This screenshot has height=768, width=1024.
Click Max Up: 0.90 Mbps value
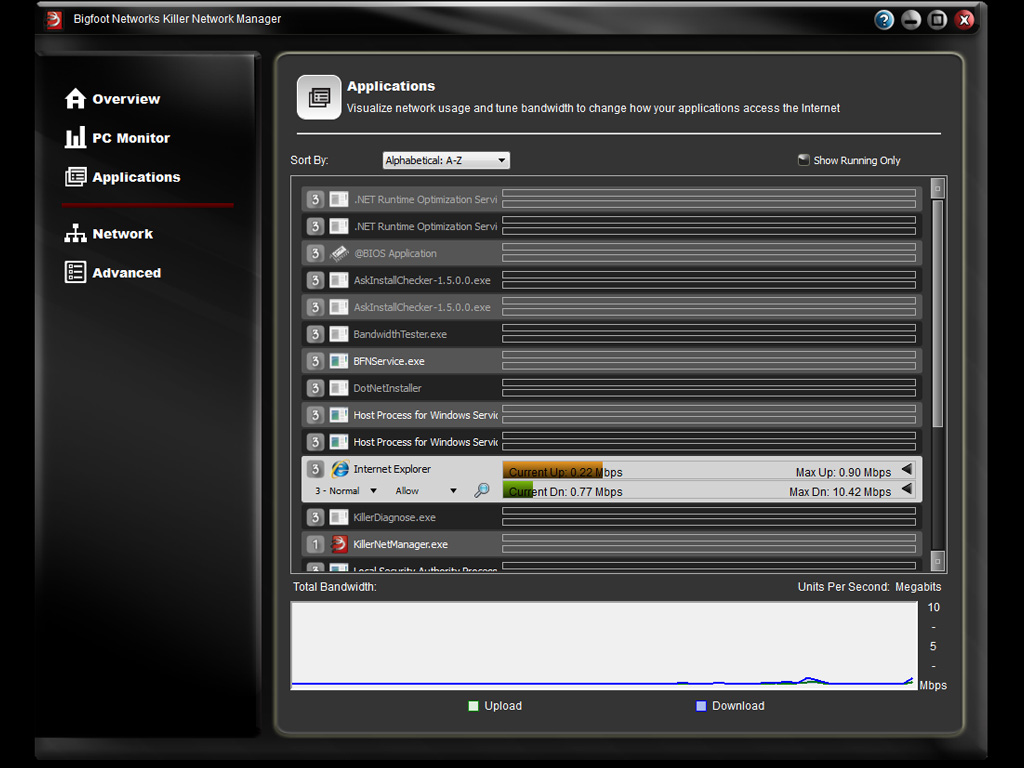(843, 472)
